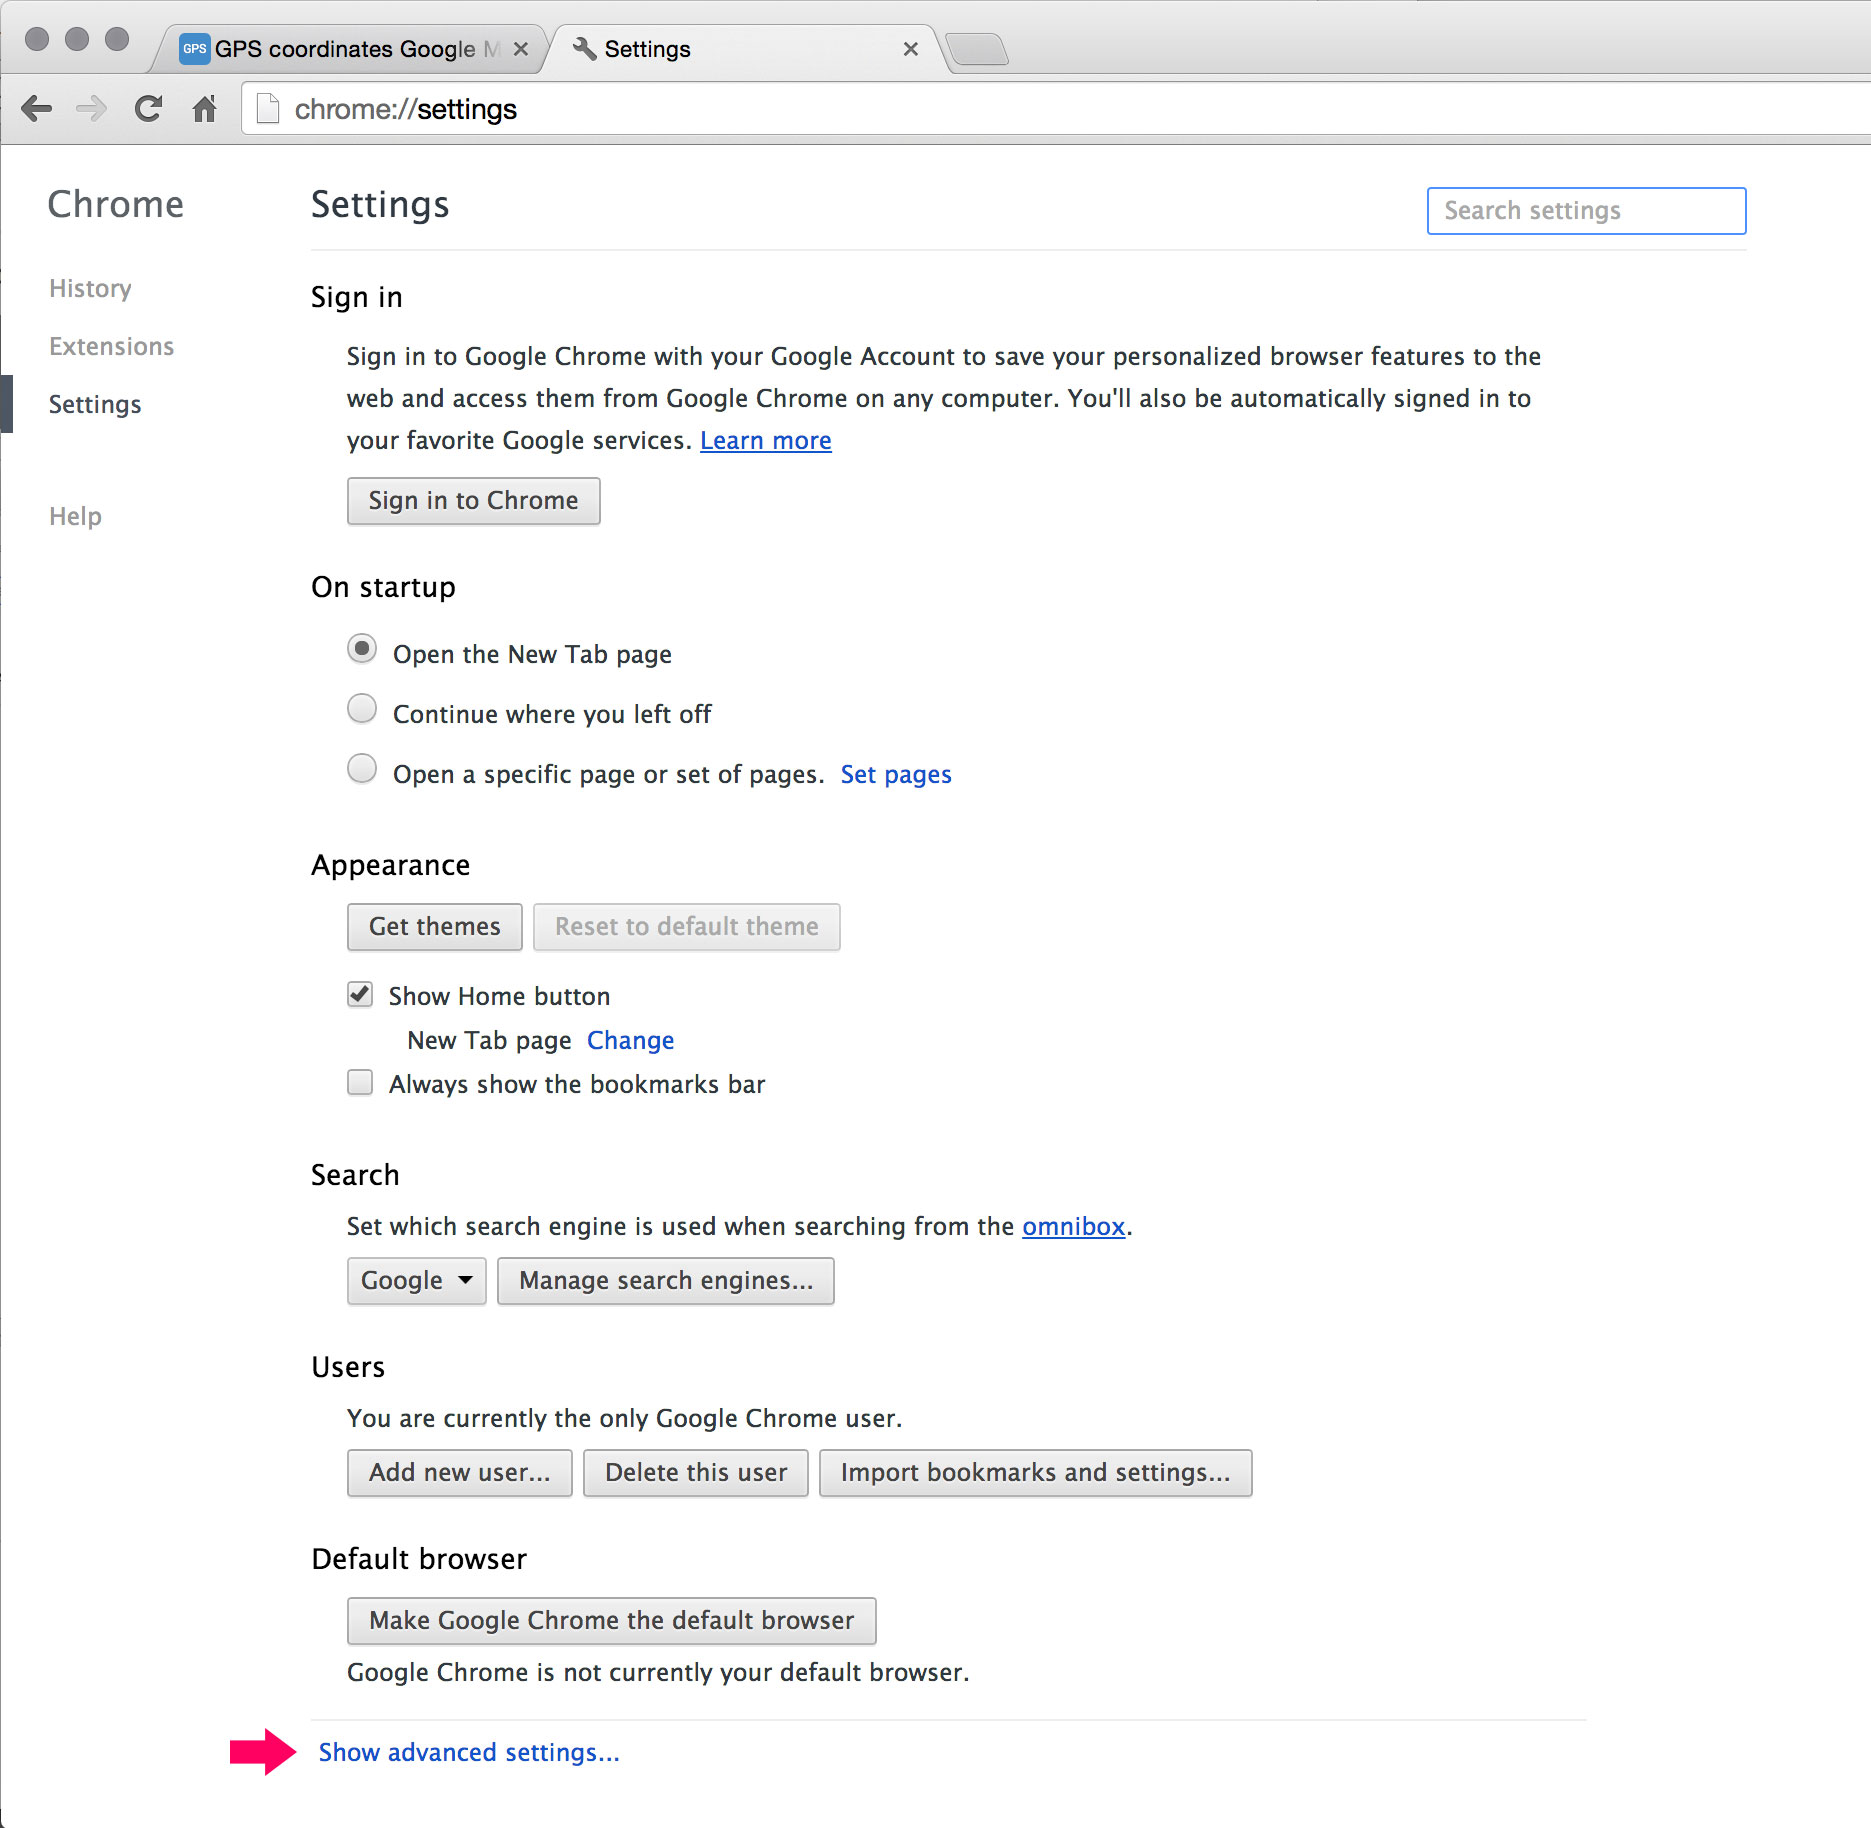Close the Settings tab
This screenshot has height=1828, width=1871.
[910, 49]
